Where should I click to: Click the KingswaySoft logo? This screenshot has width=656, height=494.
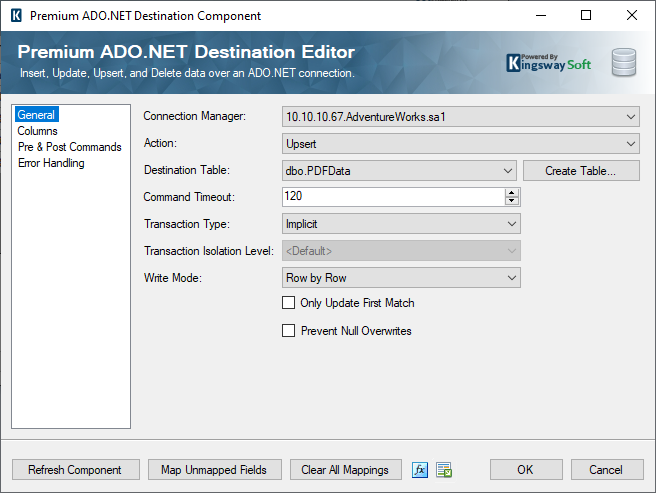548,63
